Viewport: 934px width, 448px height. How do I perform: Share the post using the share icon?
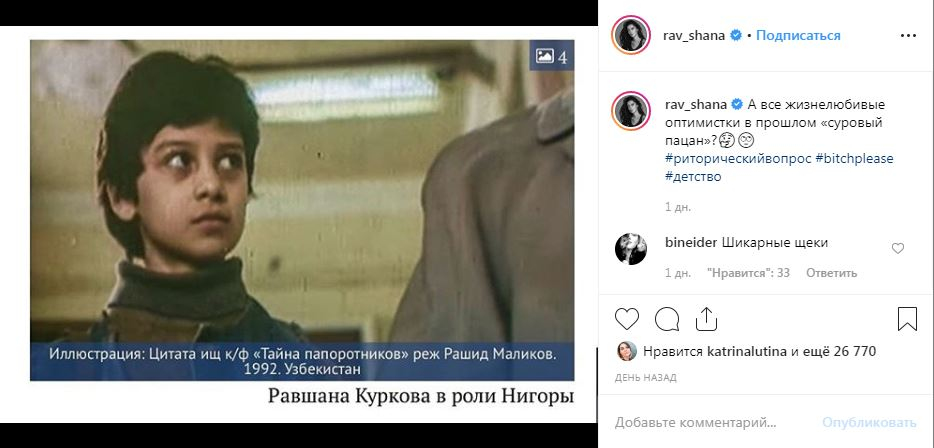point(705,319)
